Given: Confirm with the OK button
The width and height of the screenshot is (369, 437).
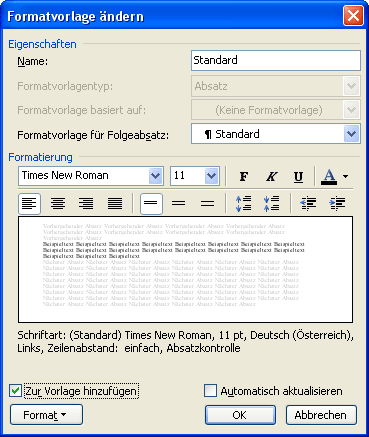Looking at the screenshot, I should point(240,415).
